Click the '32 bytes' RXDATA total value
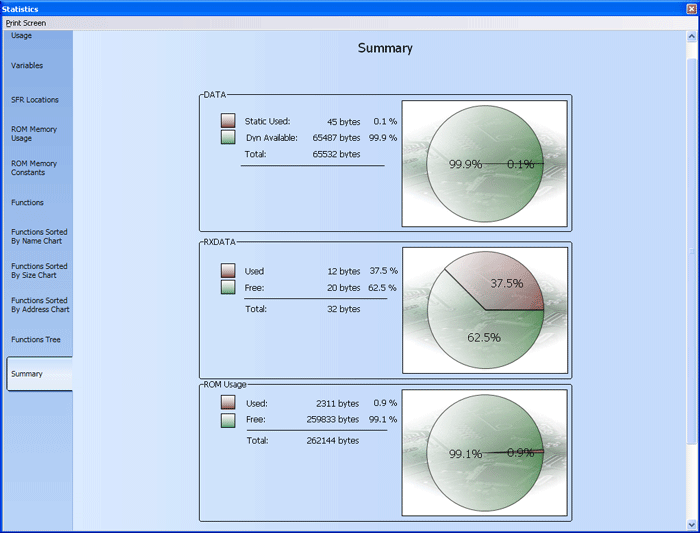700x533 pixels. [344, 309]
